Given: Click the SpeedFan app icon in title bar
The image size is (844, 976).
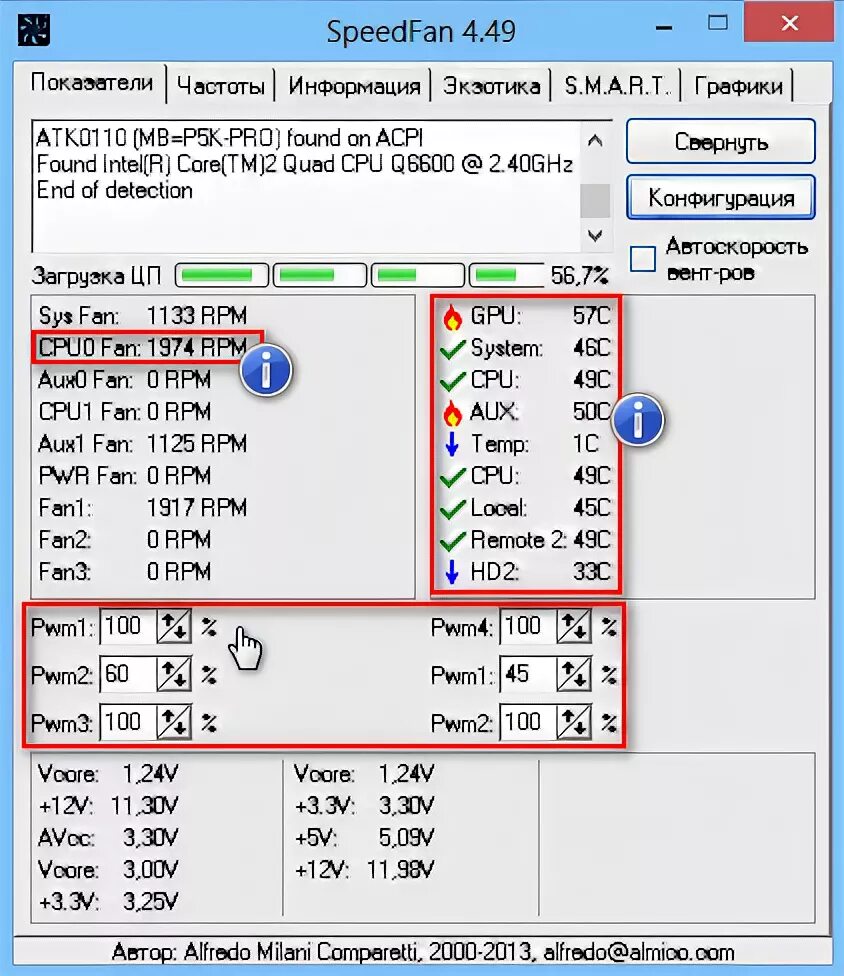Looking at the screenshot, I should tap(34, 29).
